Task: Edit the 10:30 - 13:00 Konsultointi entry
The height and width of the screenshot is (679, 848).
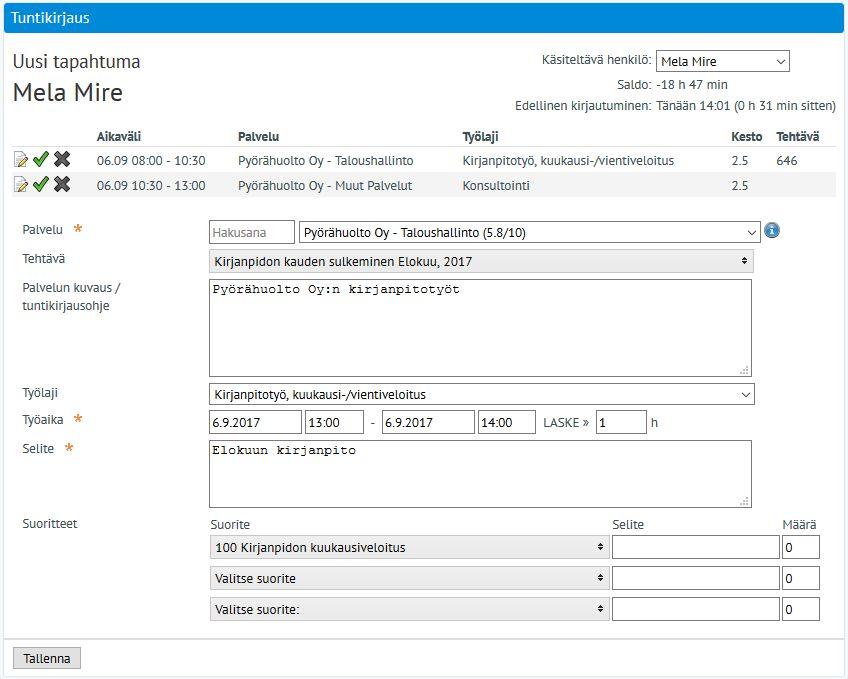Action: tap(21, 184)
